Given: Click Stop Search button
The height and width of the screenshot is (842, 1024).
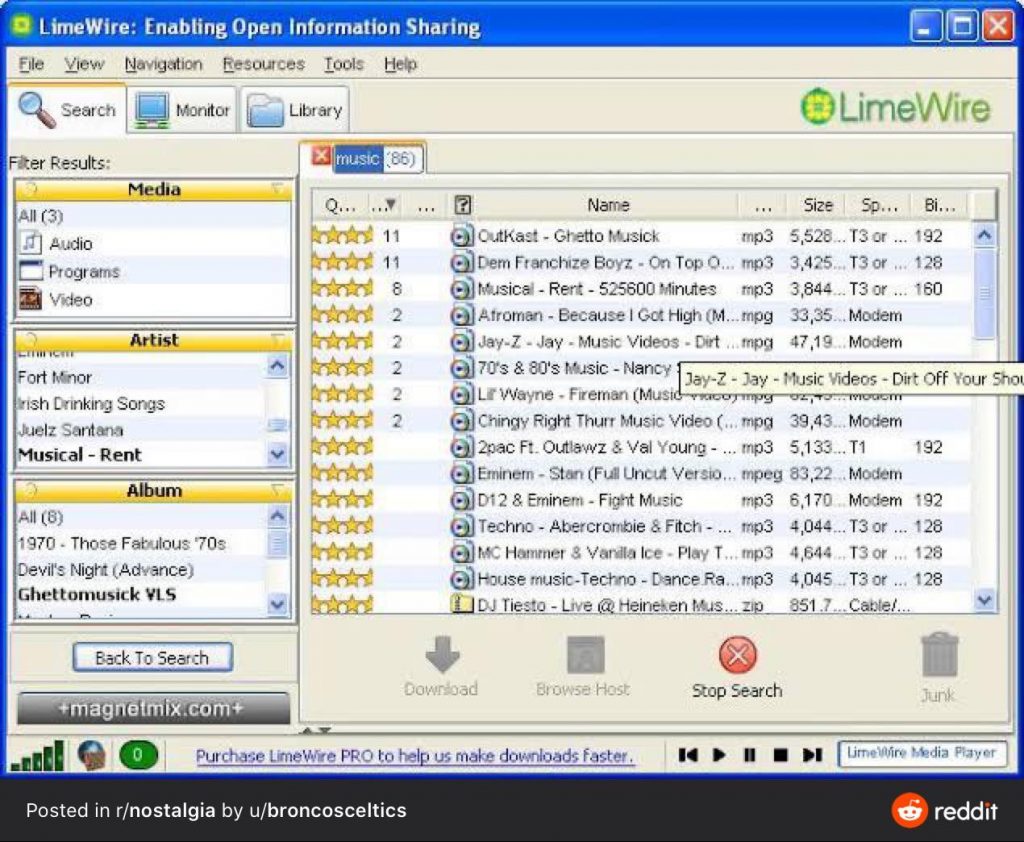Looking at the screenshot, I should 737,668.
